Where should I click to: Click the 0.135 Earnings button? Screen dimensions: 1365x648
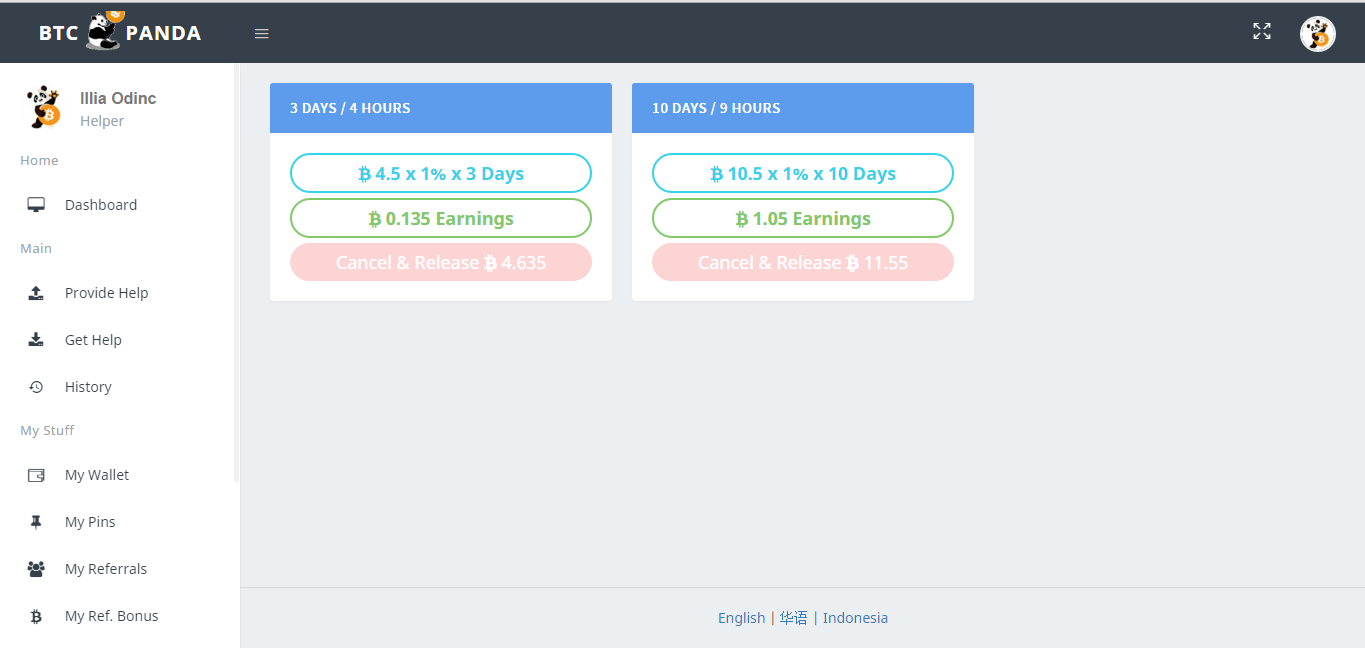coord(441,218)
